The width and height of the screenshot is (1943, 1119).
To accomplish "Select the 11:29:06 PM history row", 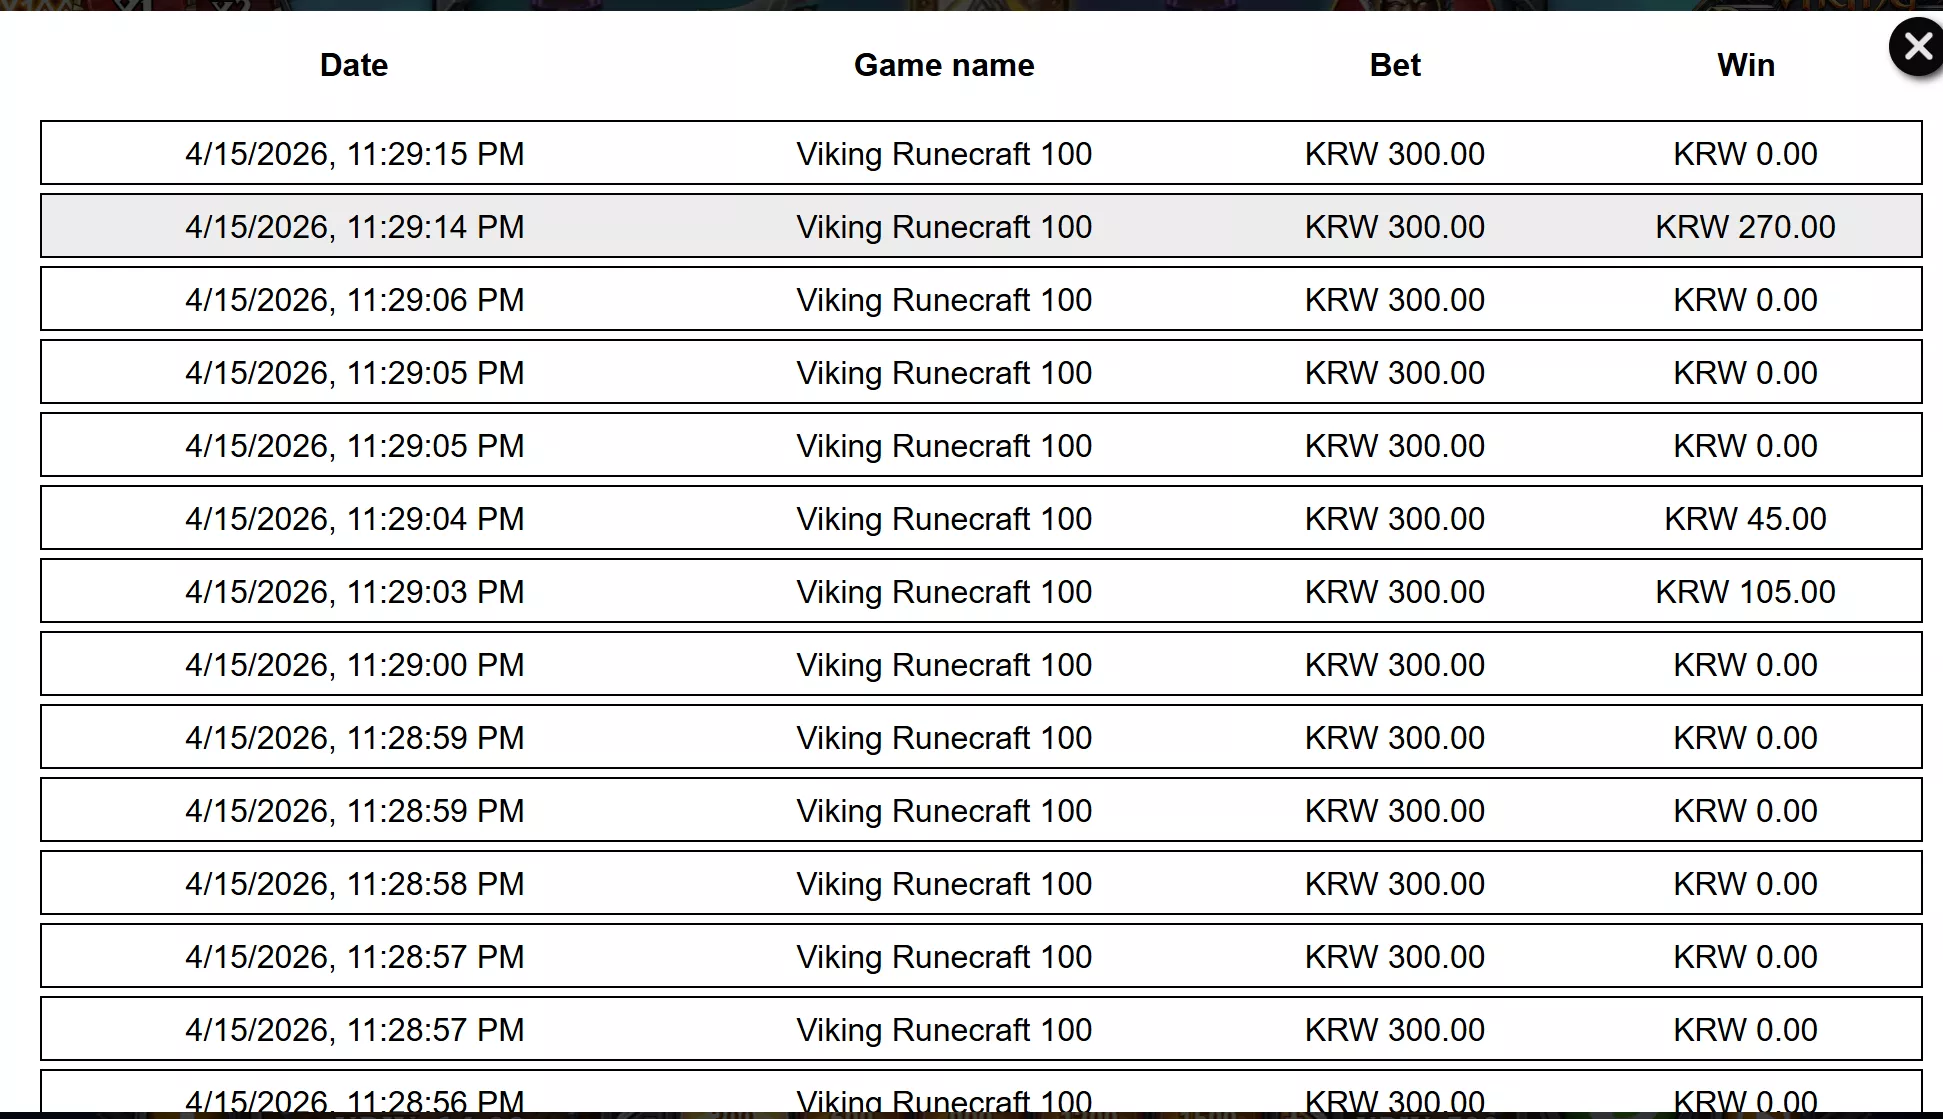I will pos(981,299).
